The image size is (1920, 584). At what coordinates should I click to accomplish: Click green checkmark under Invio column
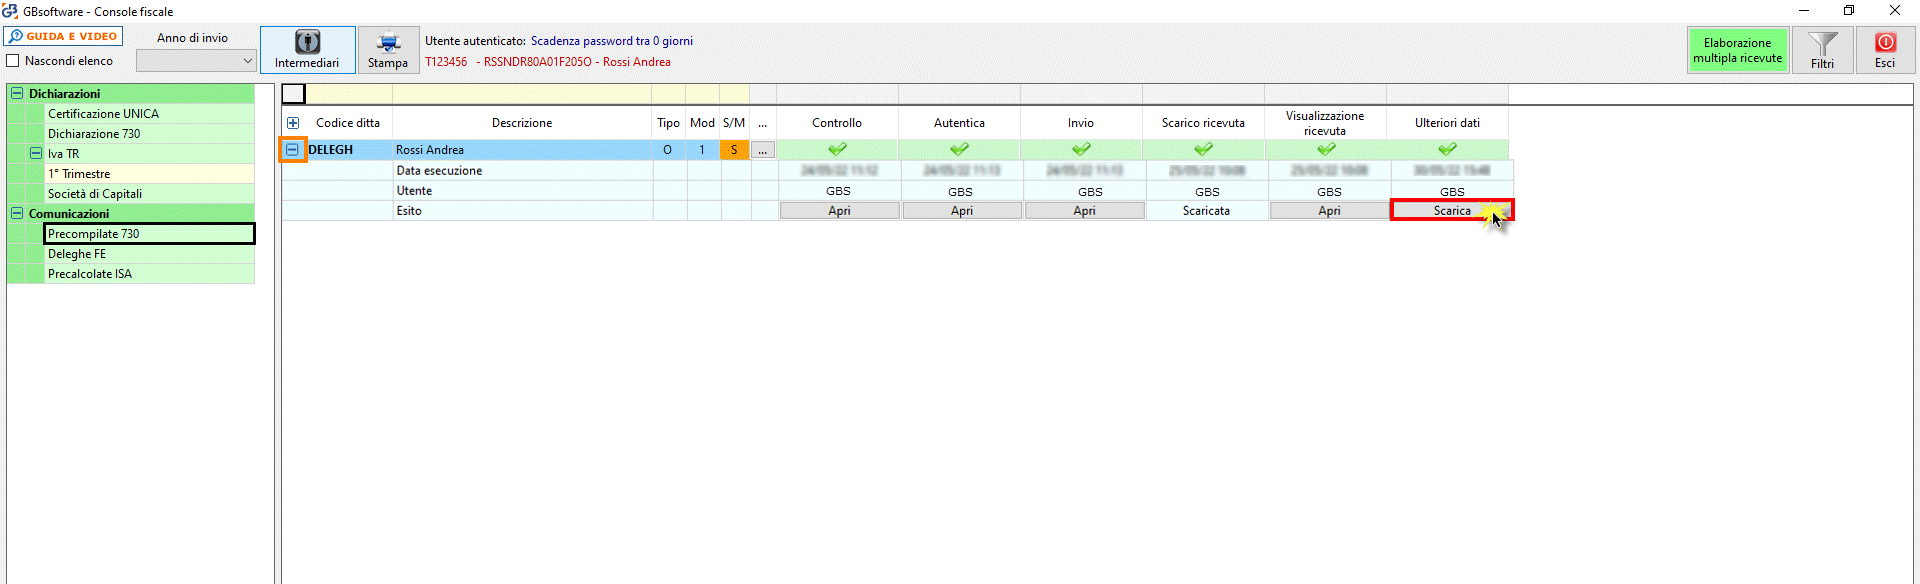(x=1081, y=149)
